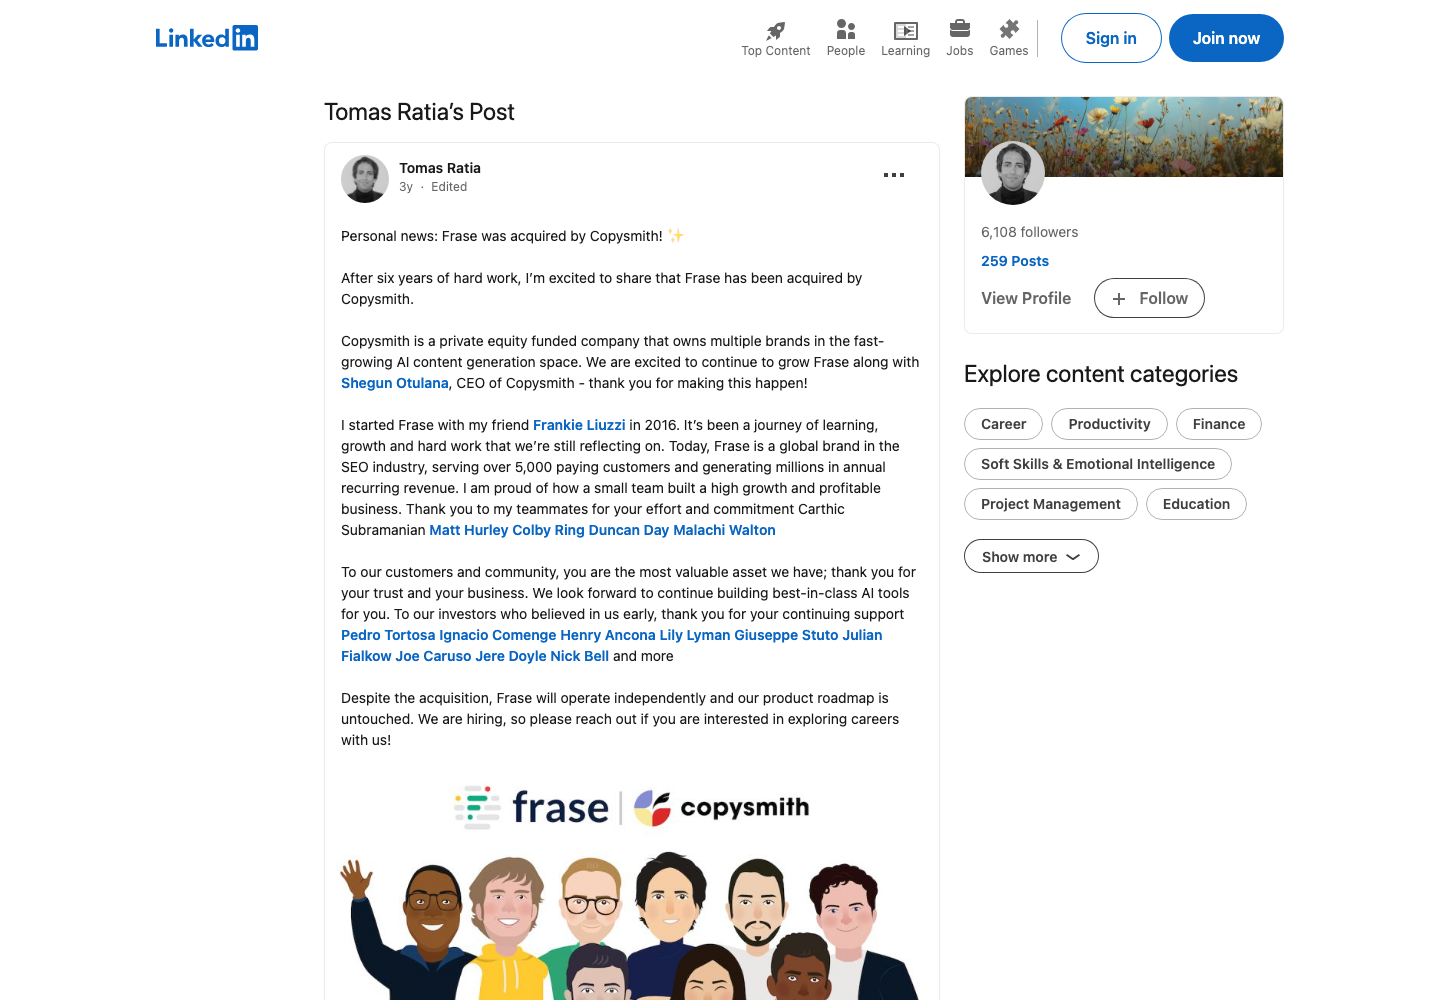Open Duncan Day's profile link
The height and width of the screenshot is (1000, 1440).
[x=629, y=530]
